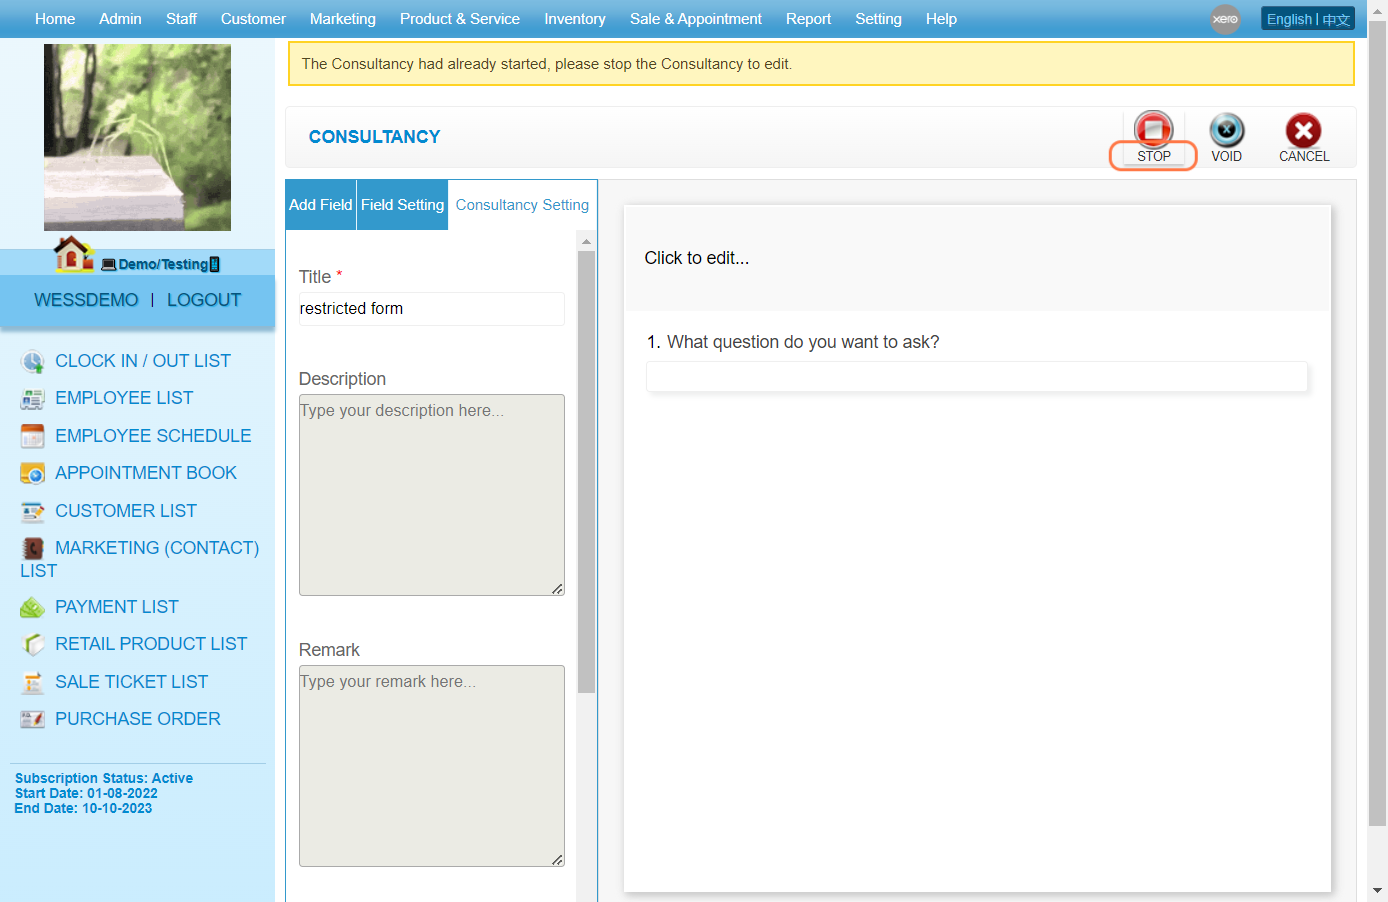This screenshot has width=1388, height=902.
Task: Click the question 'What question do you want to ask?'
Action: pos(803,342)
